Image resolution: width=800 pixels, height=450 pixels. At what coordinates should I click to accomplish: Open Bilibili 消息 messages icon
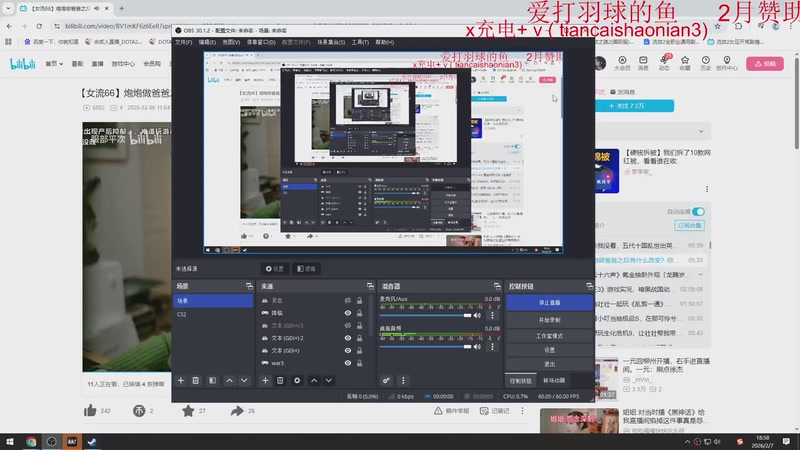pos(643,63)
